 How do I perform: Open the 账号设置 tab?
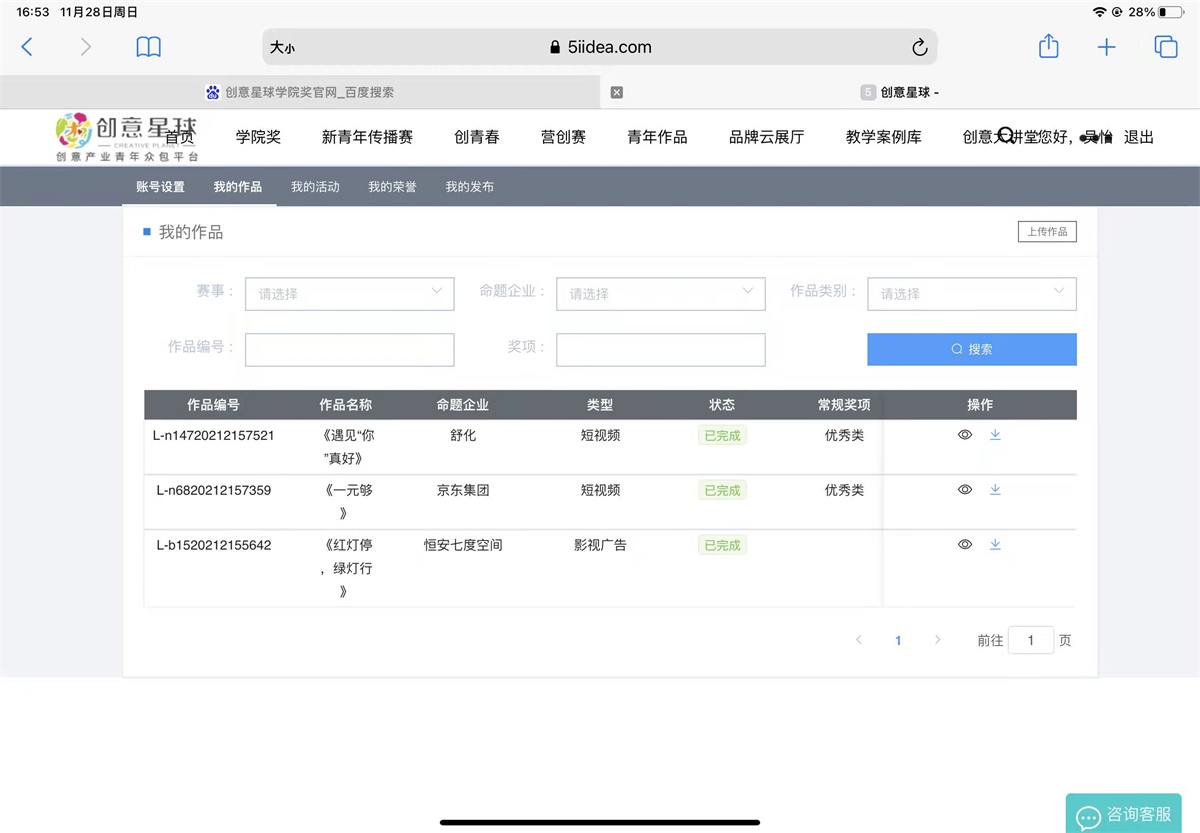[160, 187]
